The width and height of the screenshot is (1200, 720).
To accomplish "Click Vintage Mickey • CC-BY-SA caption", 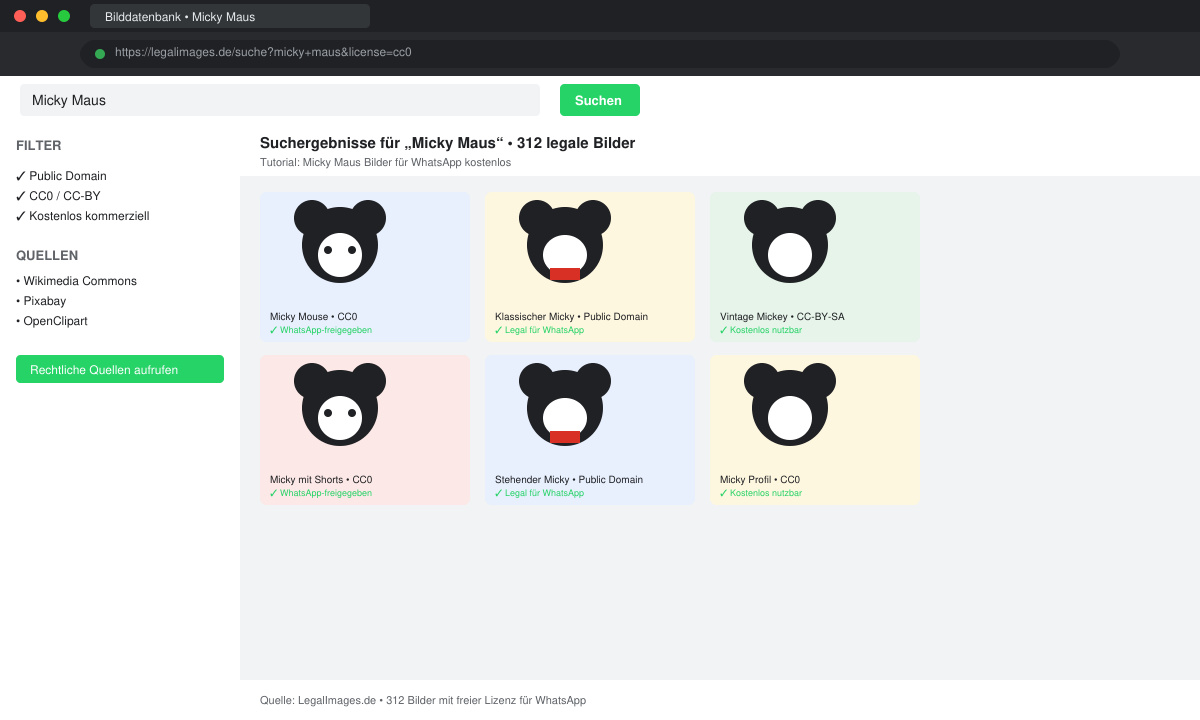I will (782, 317).
